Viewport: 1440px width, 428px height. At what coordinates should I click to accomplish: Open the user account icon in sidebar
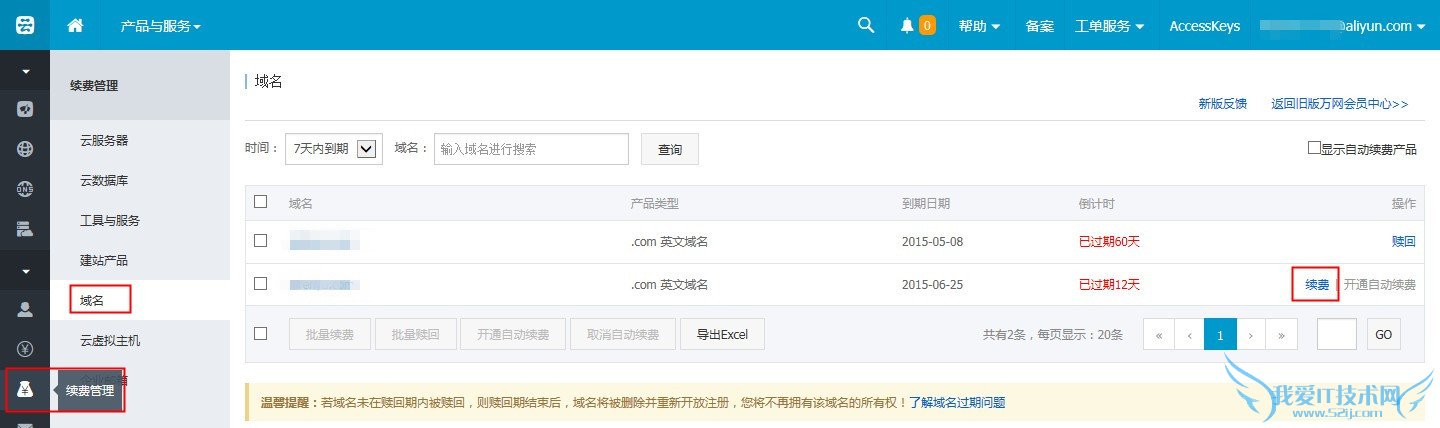click(25, 309)
